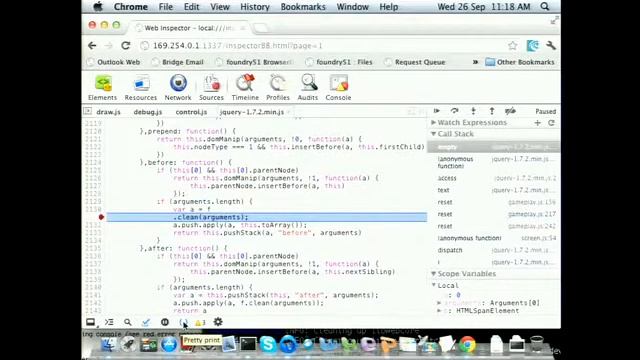
Task: Resume script execution in debugger
Action: [x=437, y=111]
